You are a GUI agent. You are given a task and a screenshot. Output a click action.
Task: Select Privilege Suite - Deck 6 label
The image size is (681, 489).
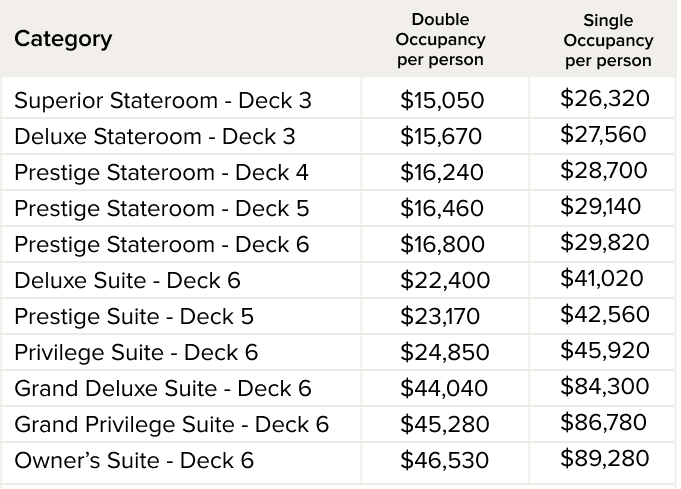point(136,353)
